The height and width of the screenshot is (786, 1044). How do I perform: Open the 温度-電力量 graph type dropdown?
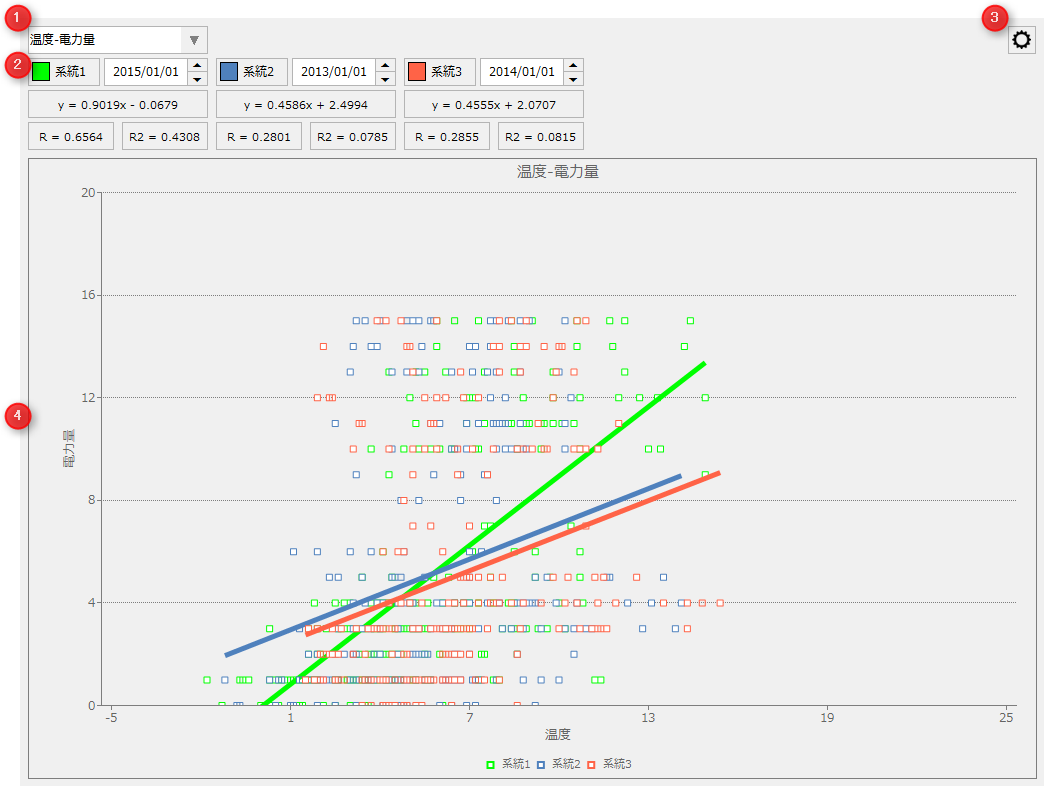193,39
